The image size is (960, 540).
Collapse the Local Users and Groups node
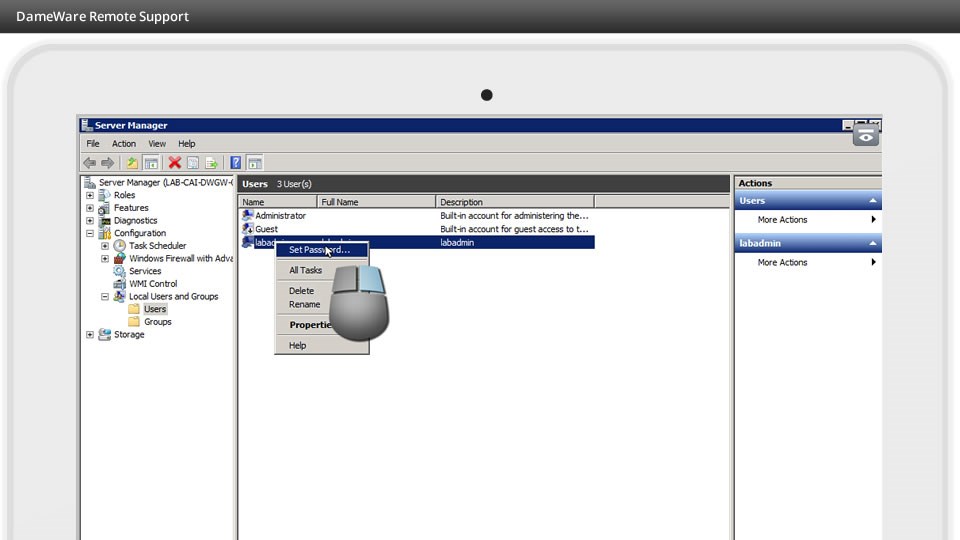[x=105, y=296]
